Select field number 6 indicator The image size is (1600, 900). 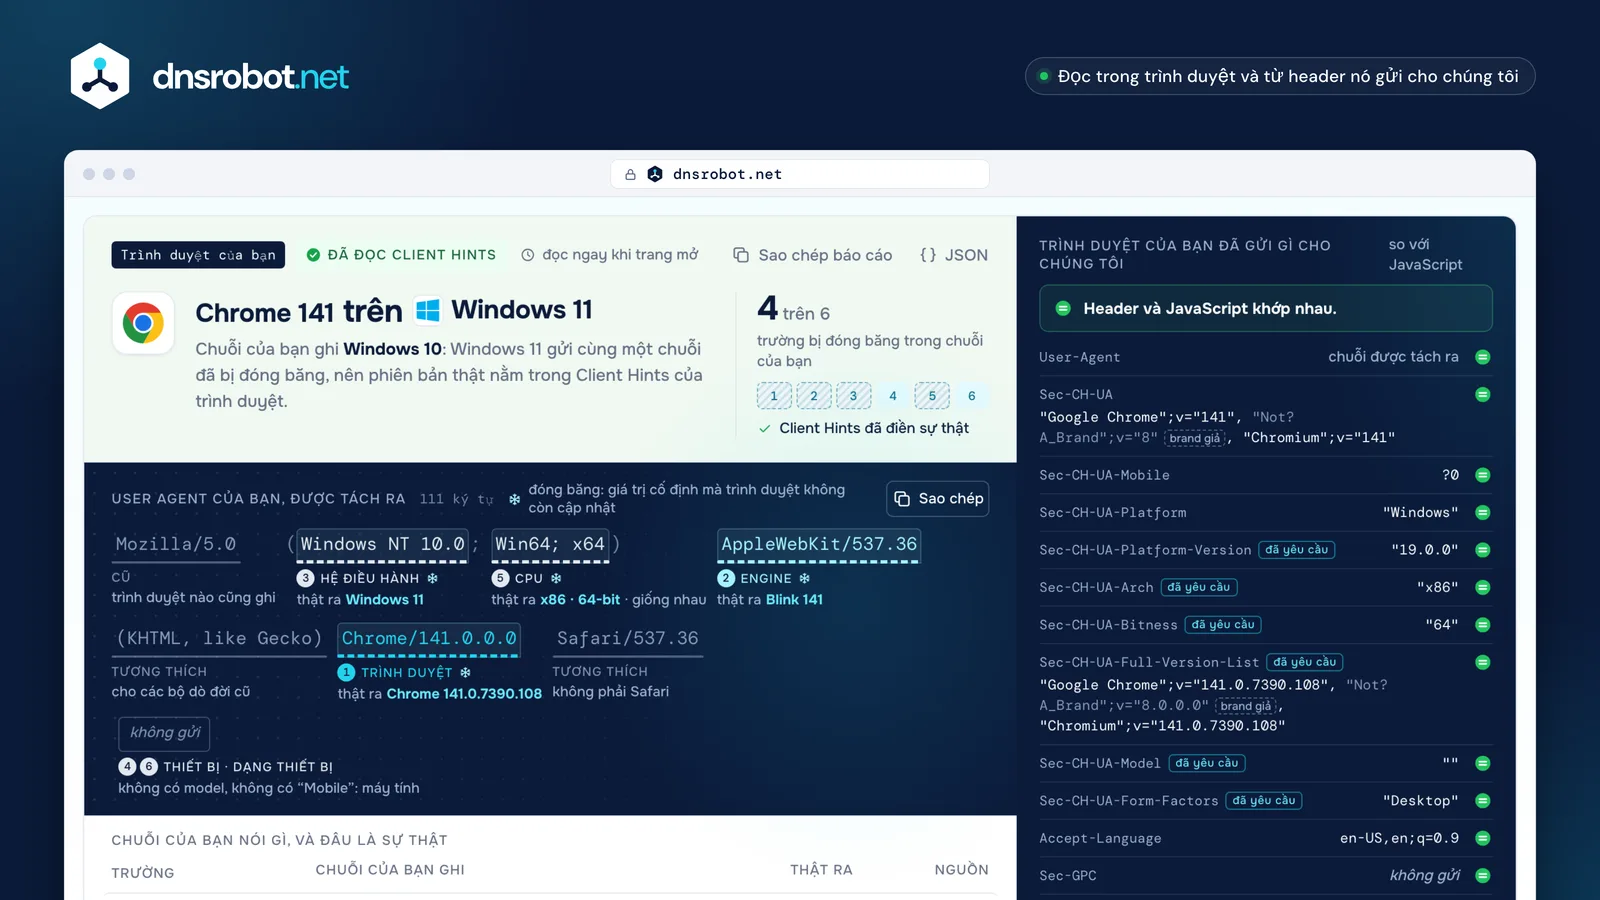[x=972, y=396]
